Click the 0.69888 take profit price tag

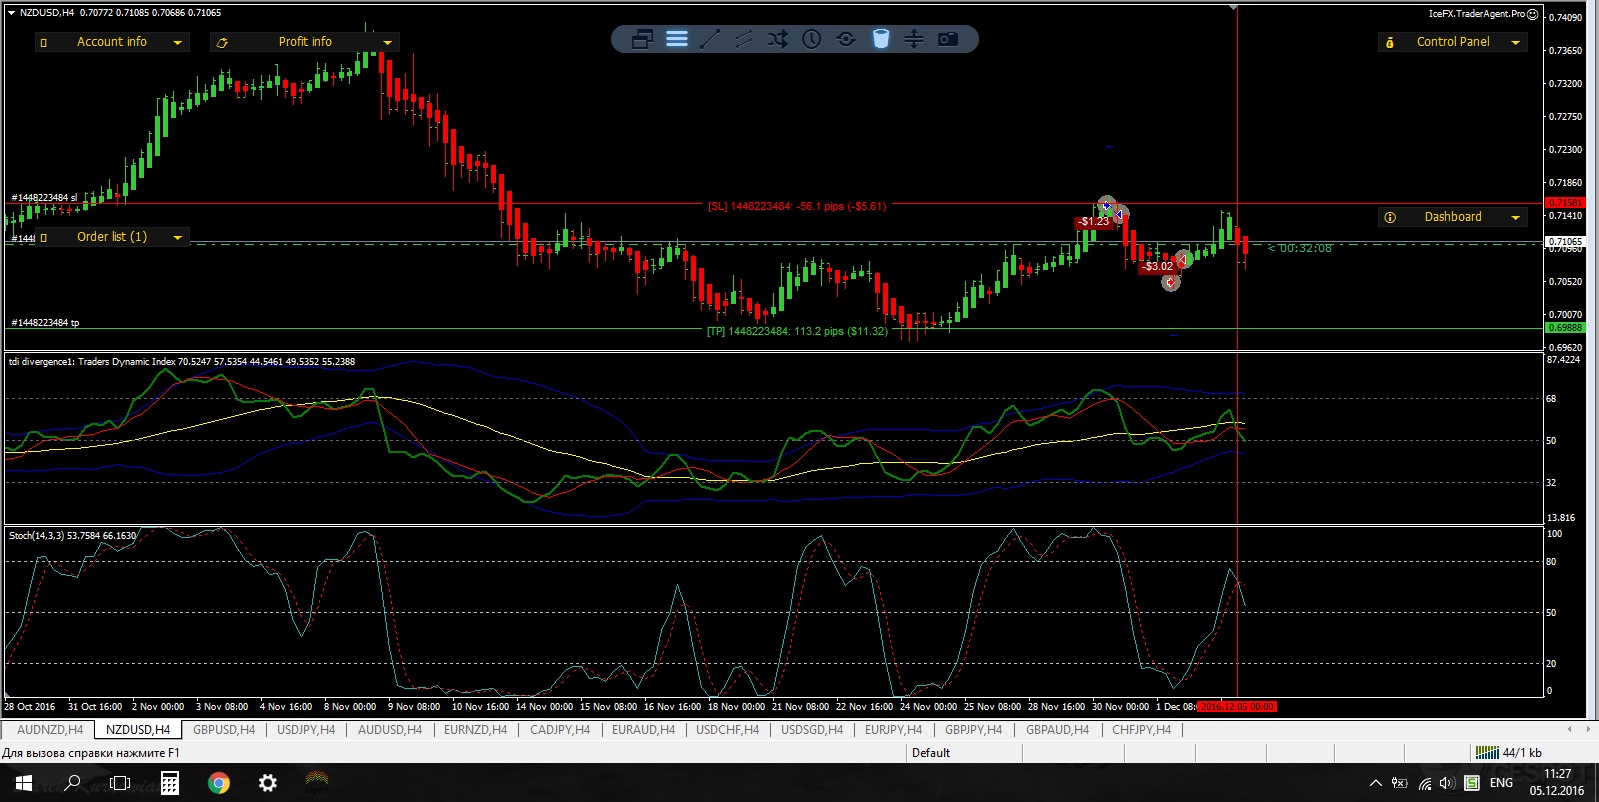coord(1565,328)
